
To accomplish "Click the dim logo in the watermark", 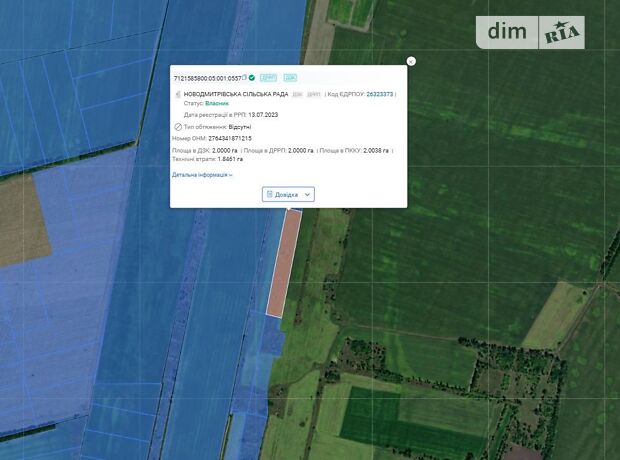I will [507, 32].
